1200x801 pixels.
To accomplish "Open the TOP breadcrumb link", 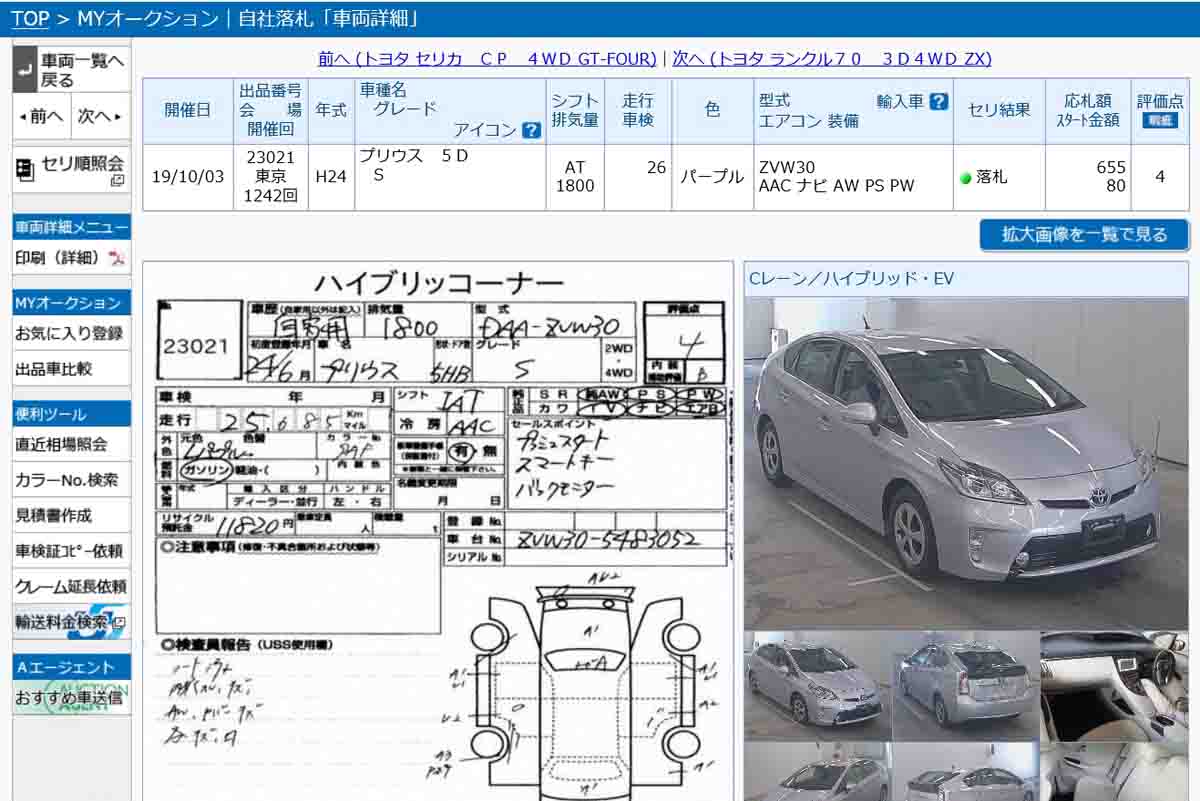I will click(x=31, y=18).
